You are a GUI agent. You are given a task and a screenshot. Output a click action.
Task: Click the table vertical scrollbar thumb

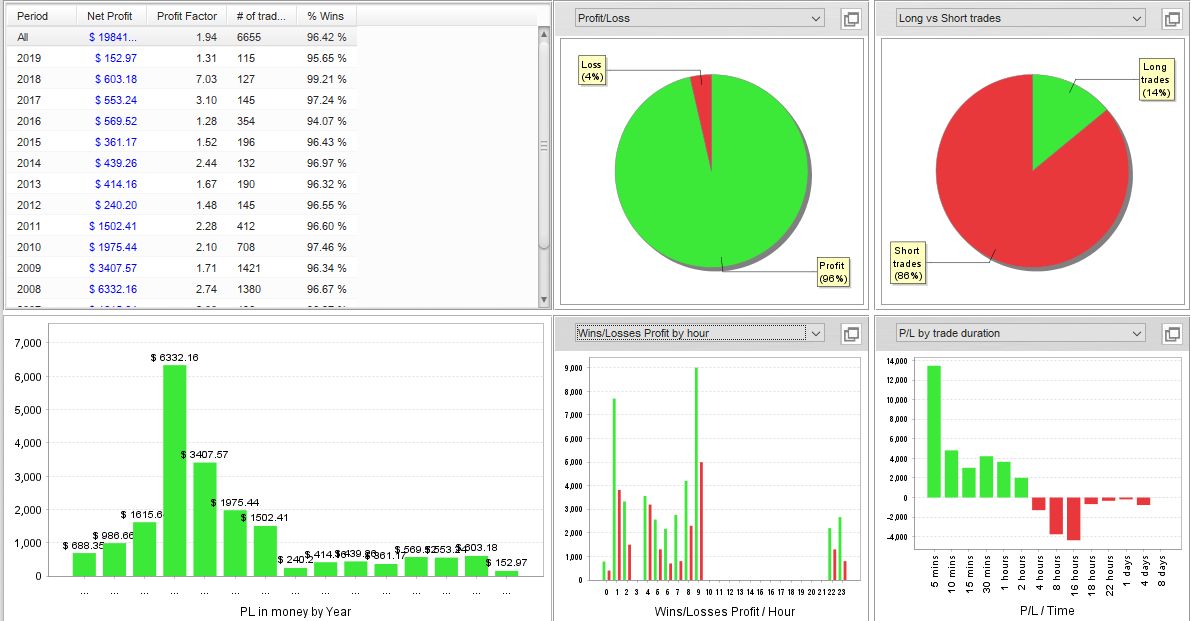544,145
